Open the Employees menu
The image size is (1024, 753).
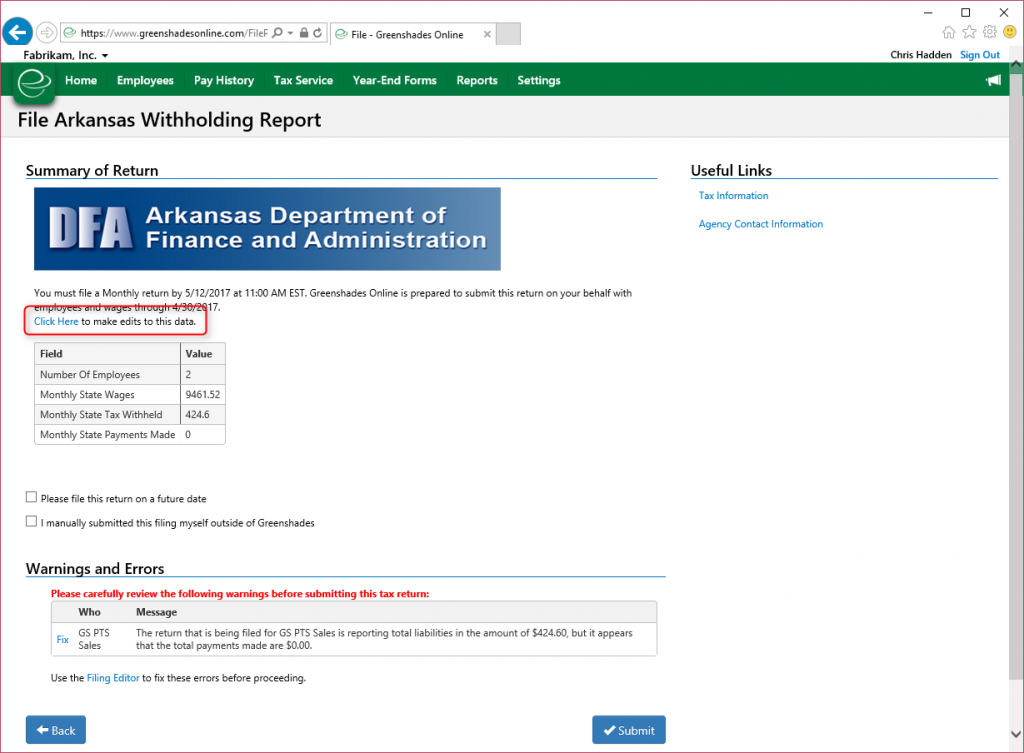145,80
